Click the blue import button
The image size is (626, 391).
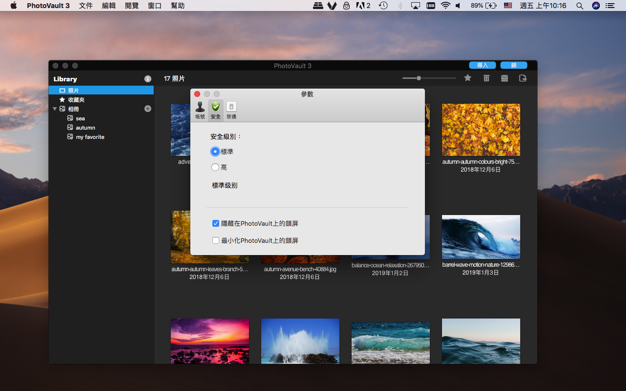tap(482, 65)
